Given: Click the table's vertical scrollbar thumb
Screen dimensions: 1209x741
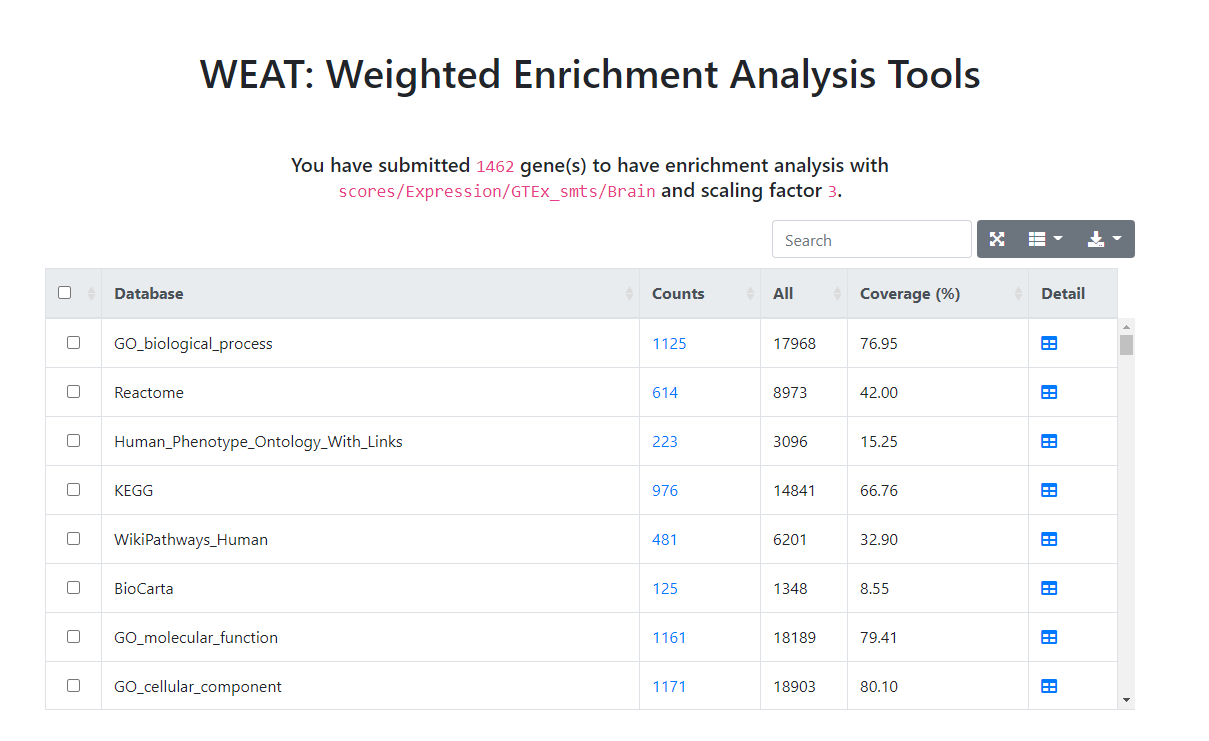Looking at the screenshot, I should tap(1126, 345).
